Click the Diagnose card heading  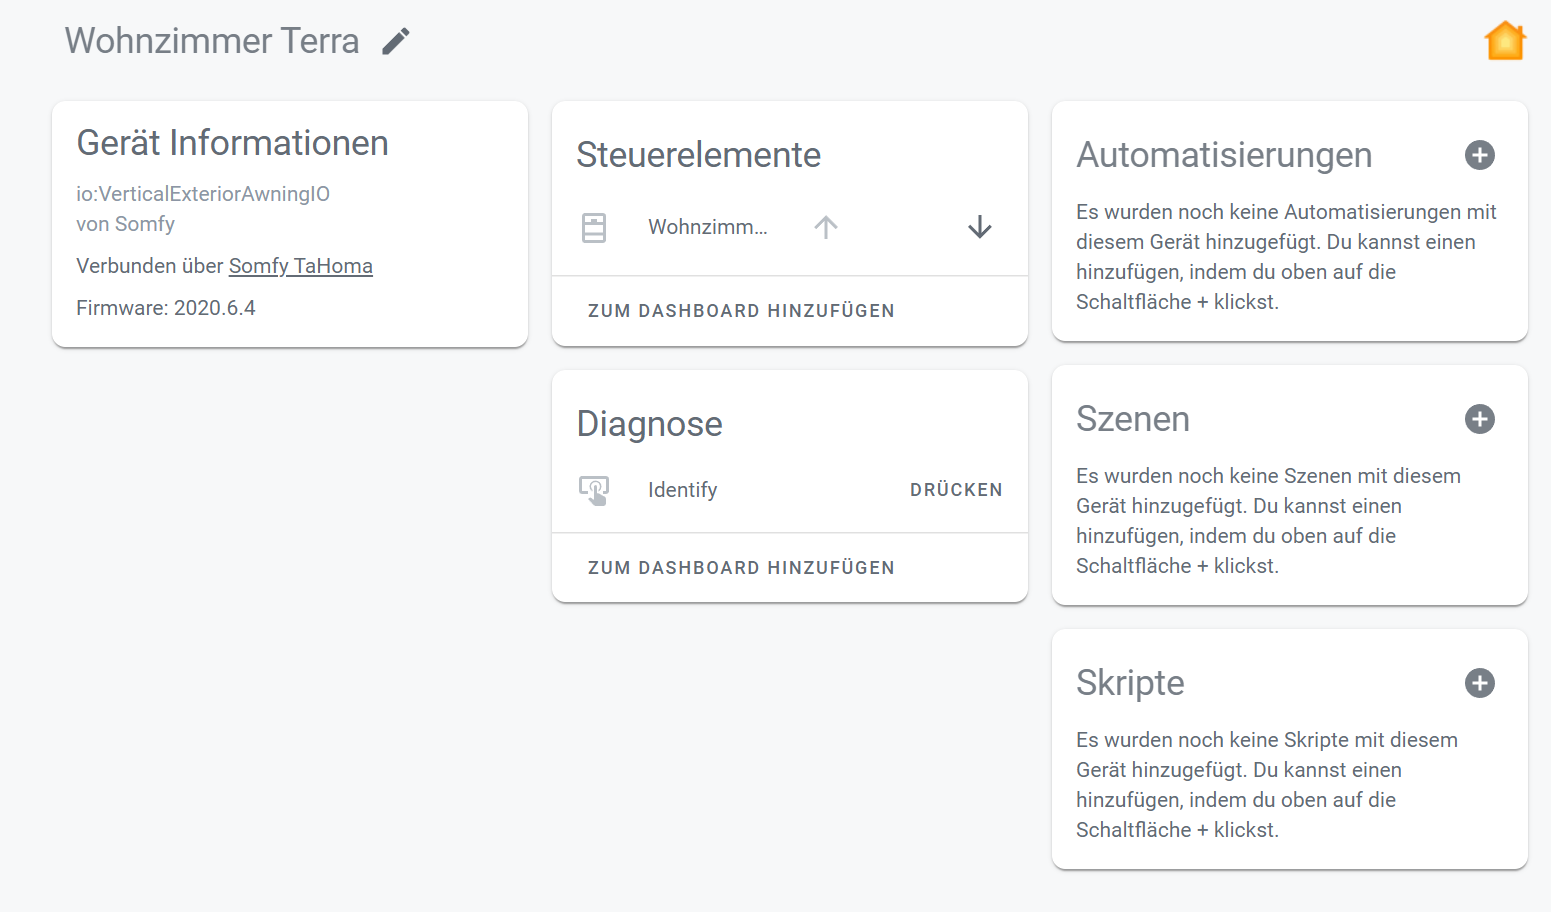click(649, 424)
